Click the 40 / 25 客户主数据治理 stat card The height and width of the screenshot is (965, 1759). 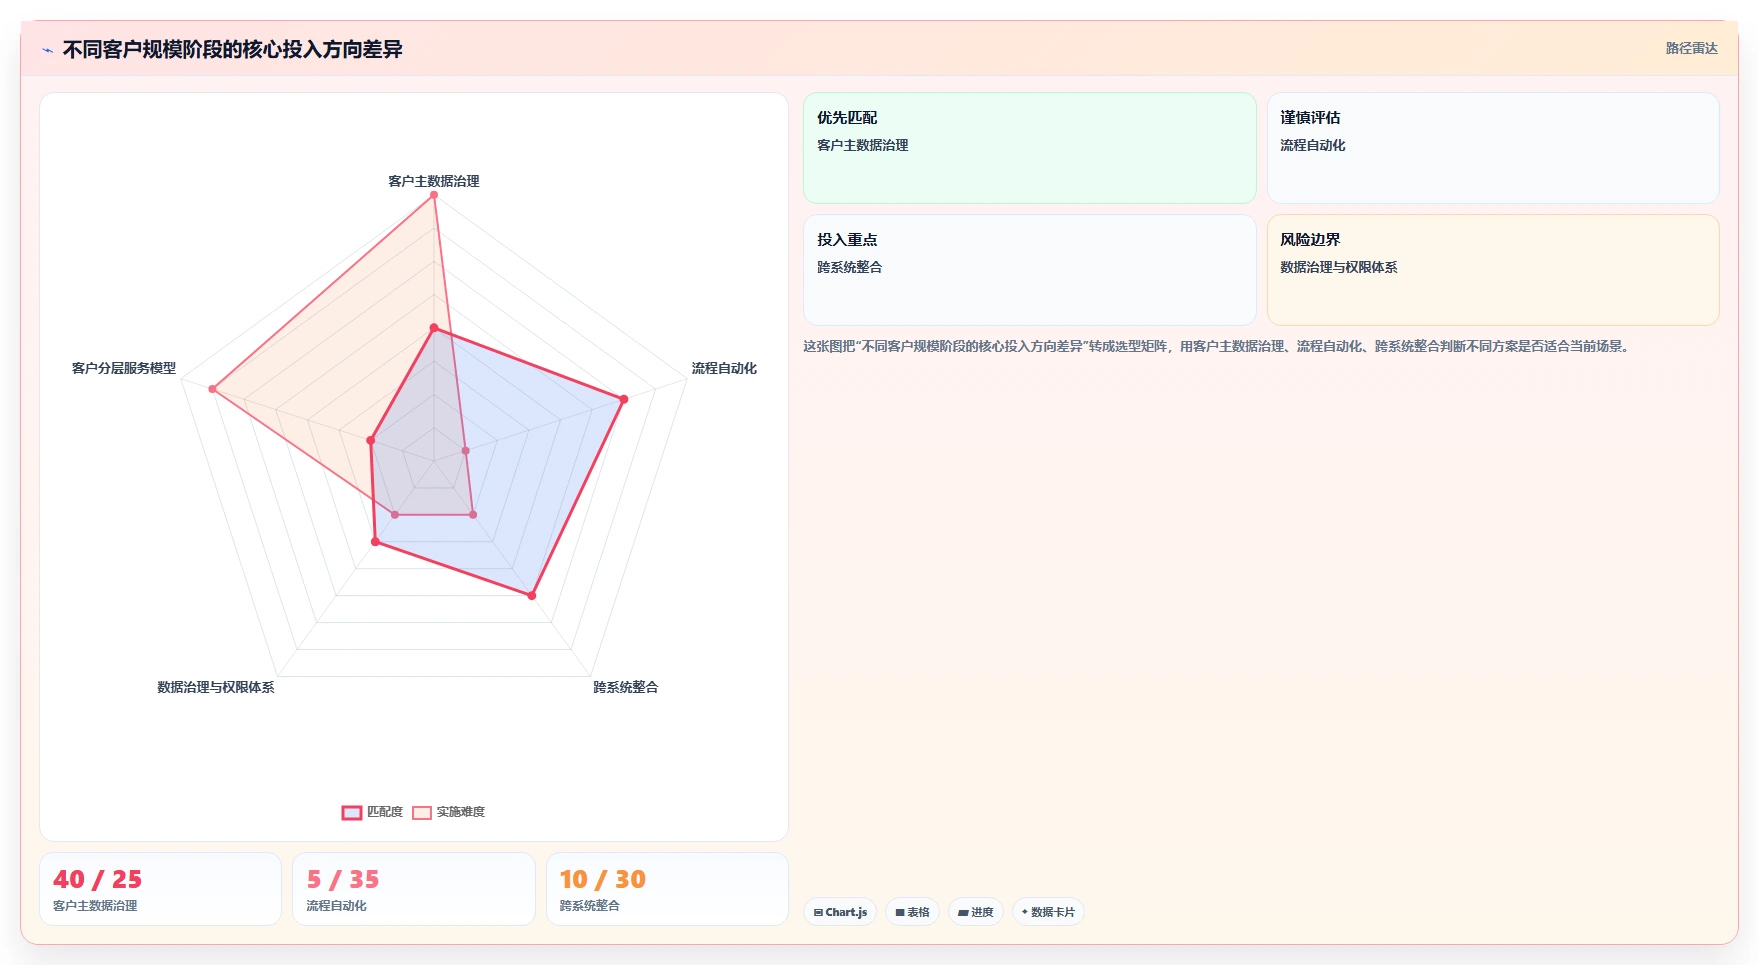pyautogui.click(x=160, y=889)
